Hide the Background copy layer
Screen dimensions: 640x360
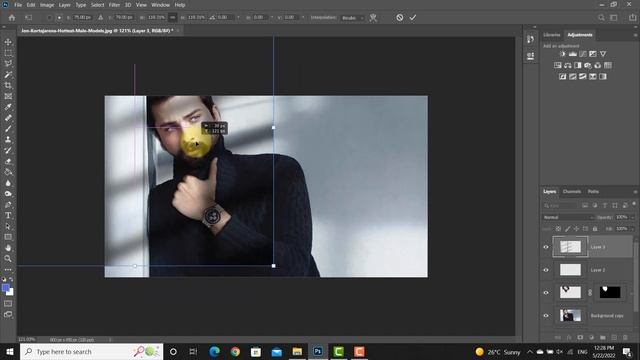pos(546,316)
